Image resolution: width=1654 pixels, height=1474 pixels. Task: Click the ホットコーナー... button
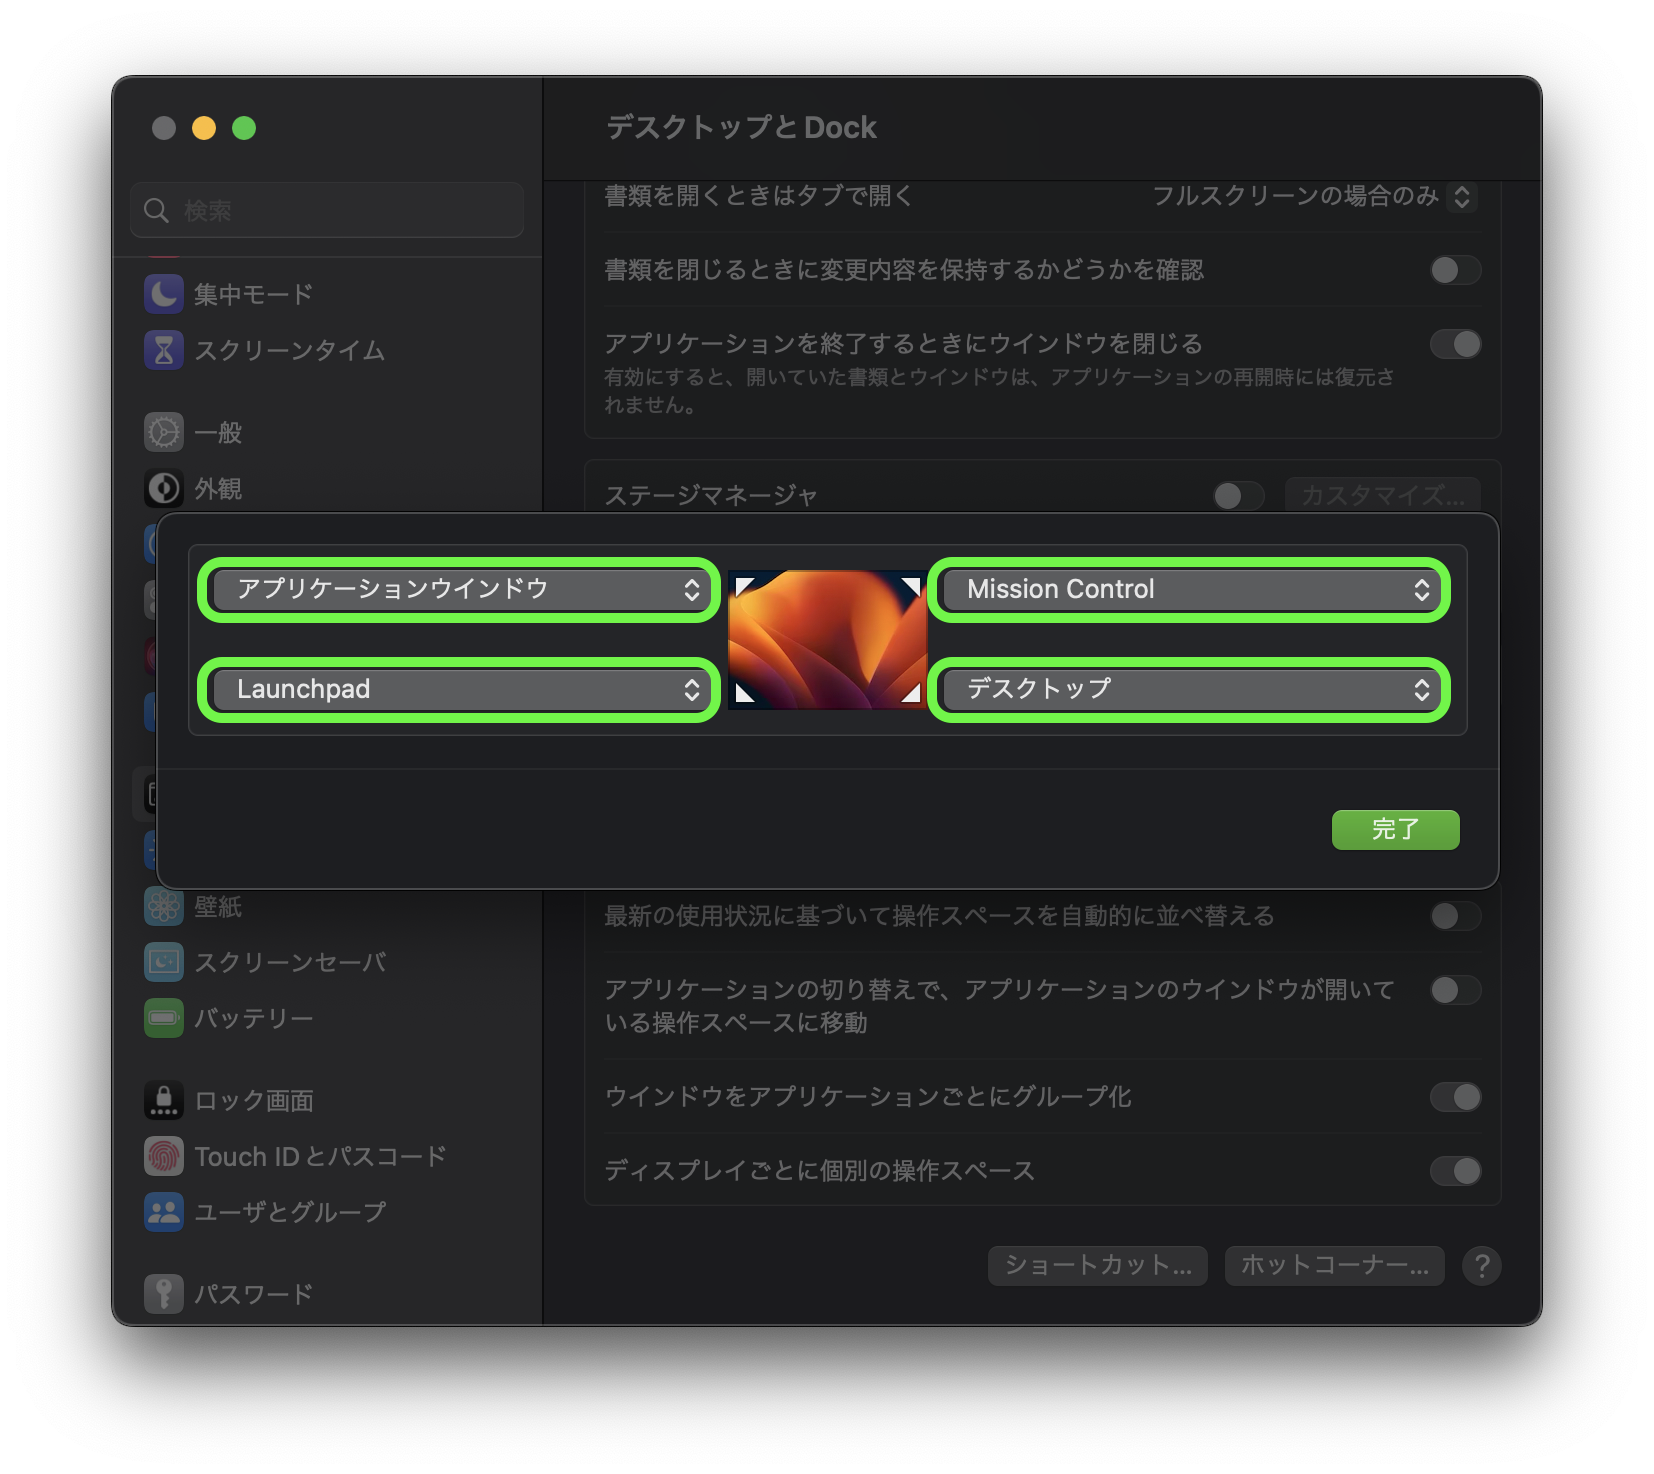pyautogui.click(x=1334, y=1266)
